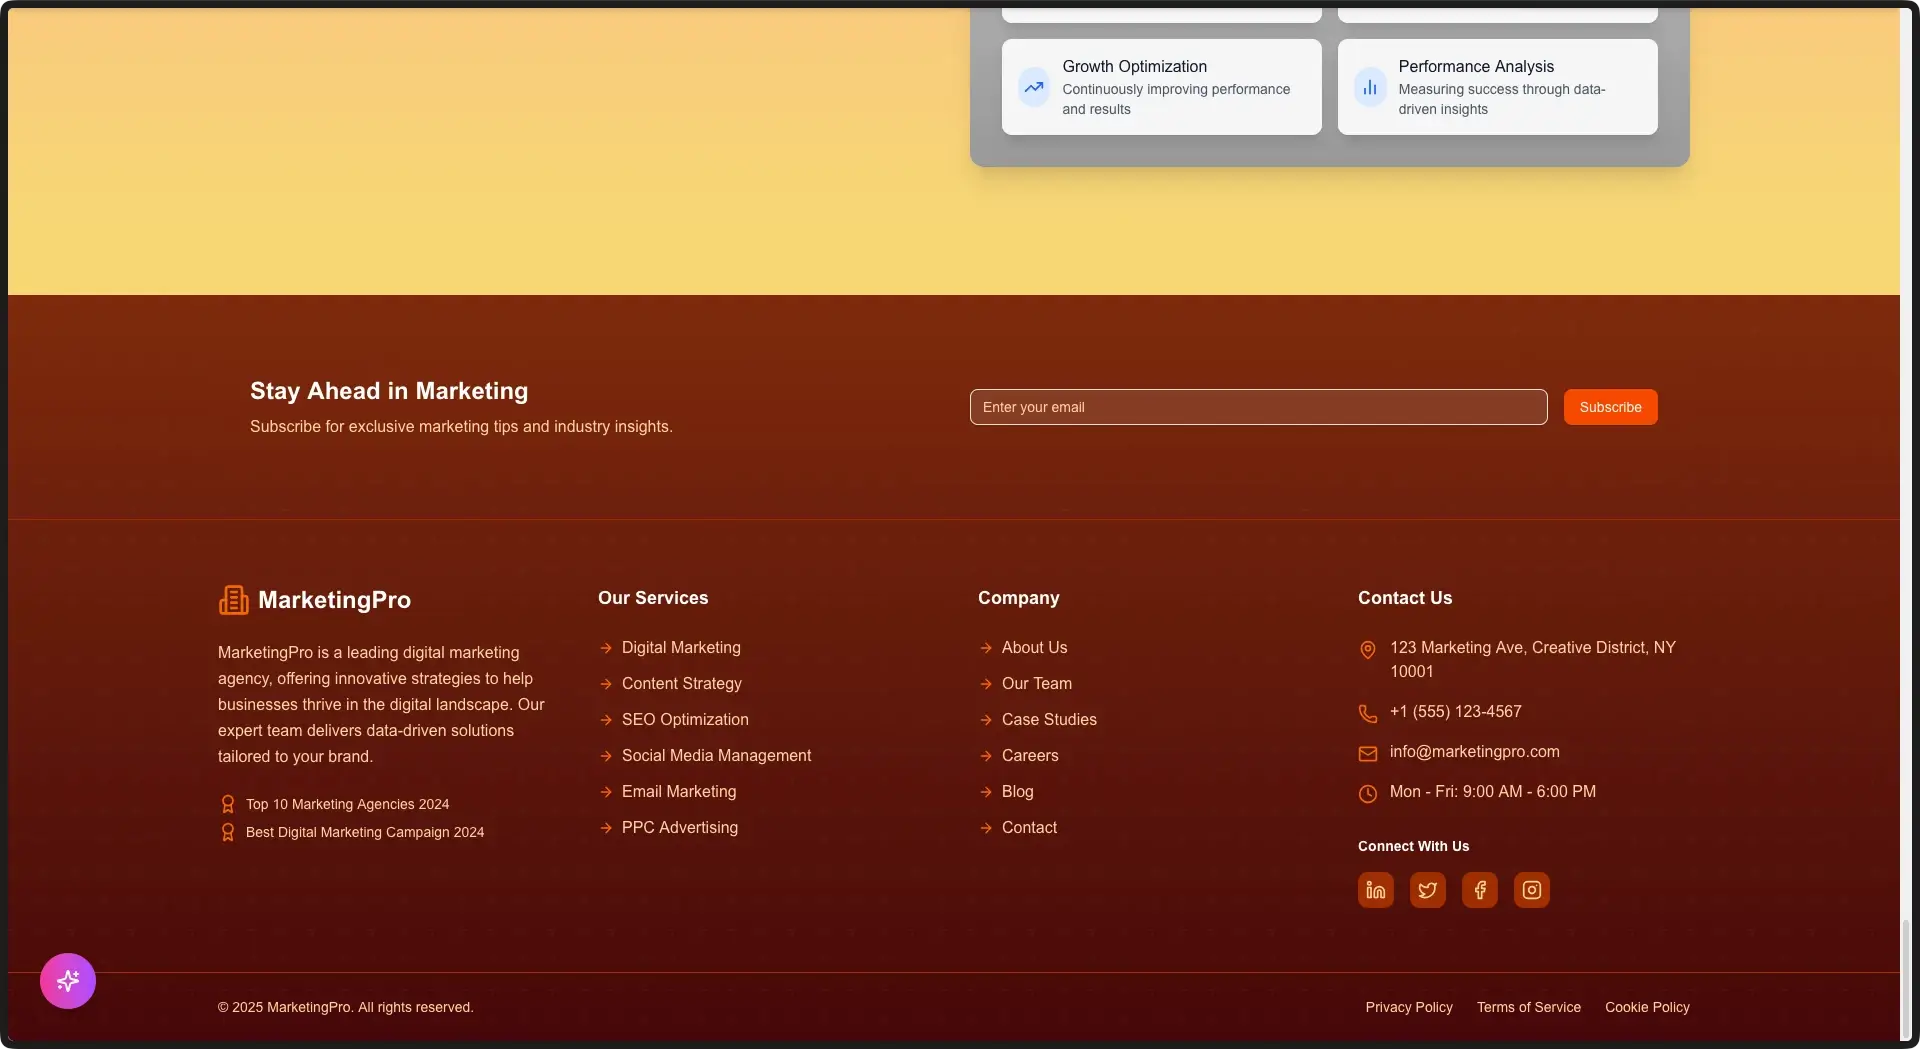Click the Our Services column heading

653,598
